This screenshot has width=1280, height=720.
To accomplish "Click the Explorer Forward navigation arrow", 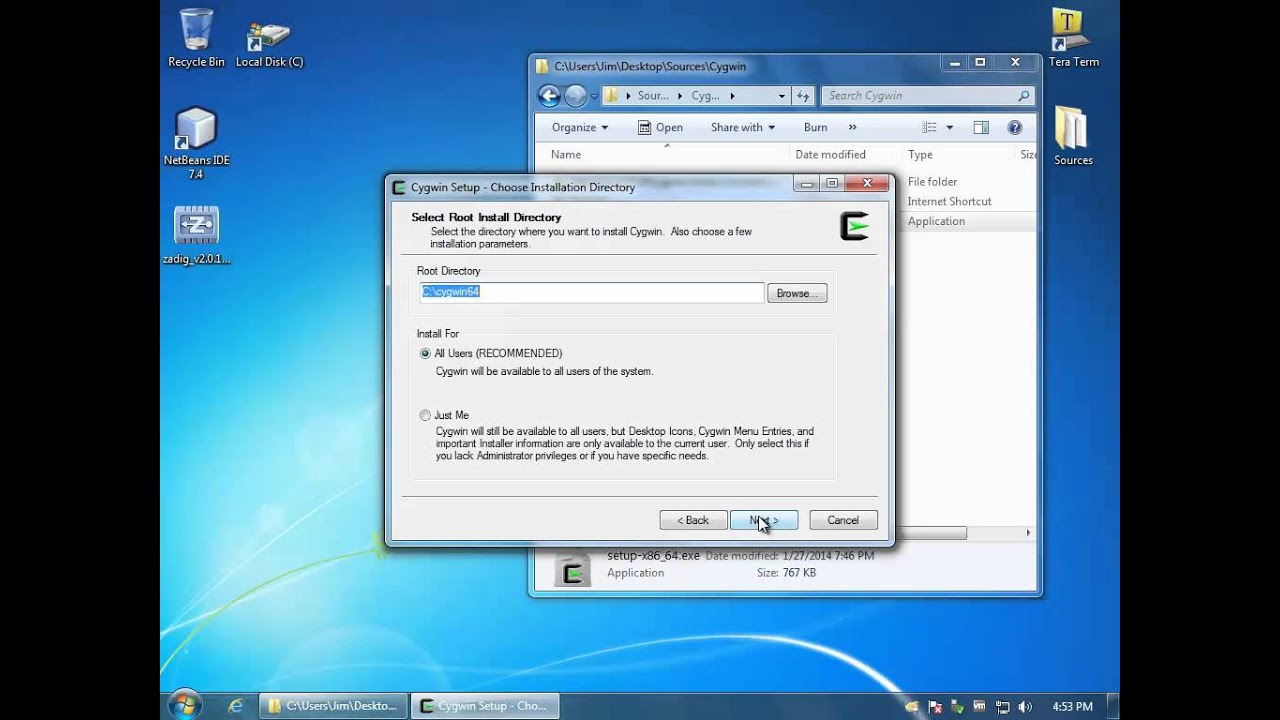I will (x=575, y=96).
